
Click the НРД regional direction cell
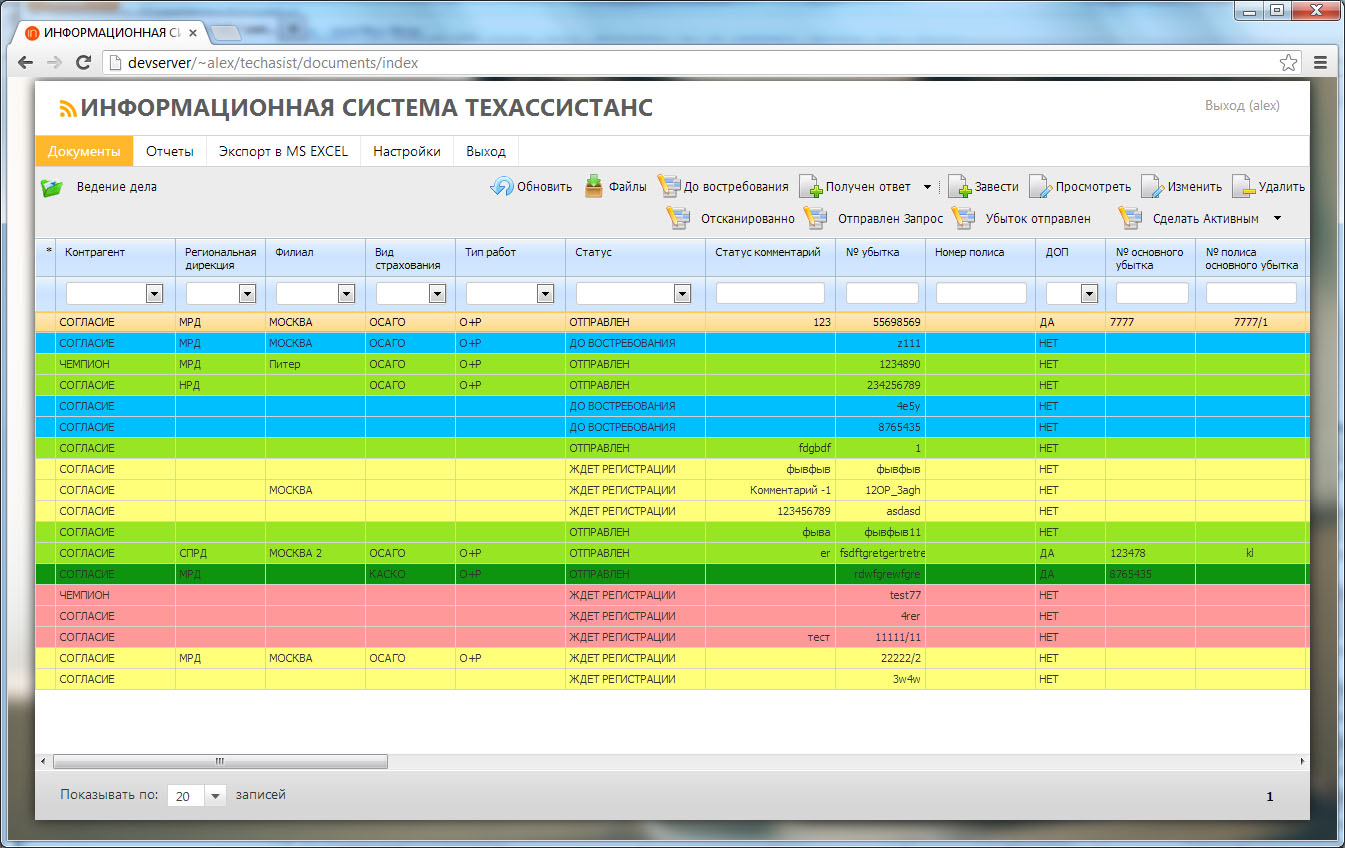(x=220, y=385)
